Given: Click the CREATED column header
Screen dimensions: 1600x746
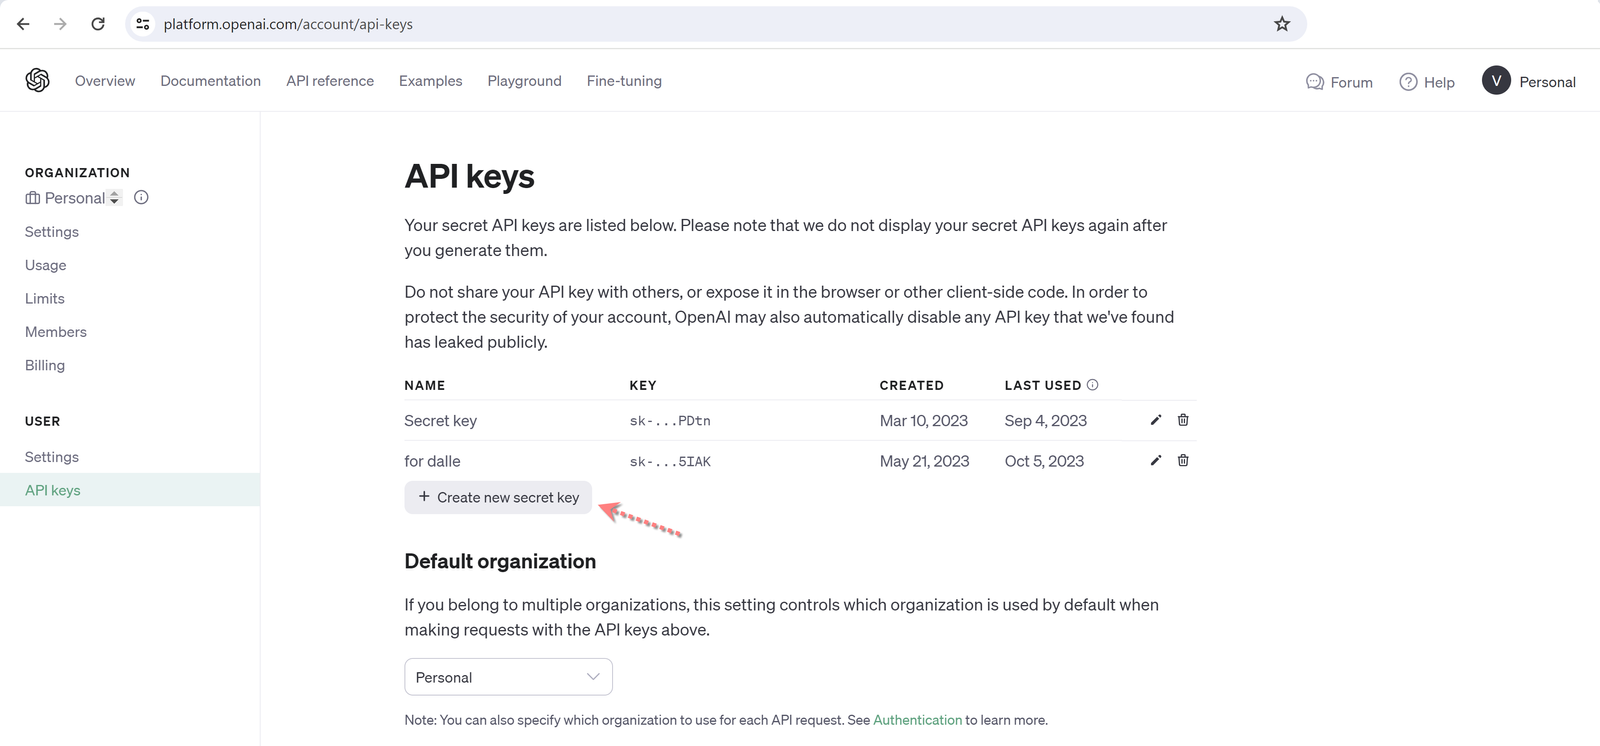Looking at the screenshot, I should click(912, 385).
